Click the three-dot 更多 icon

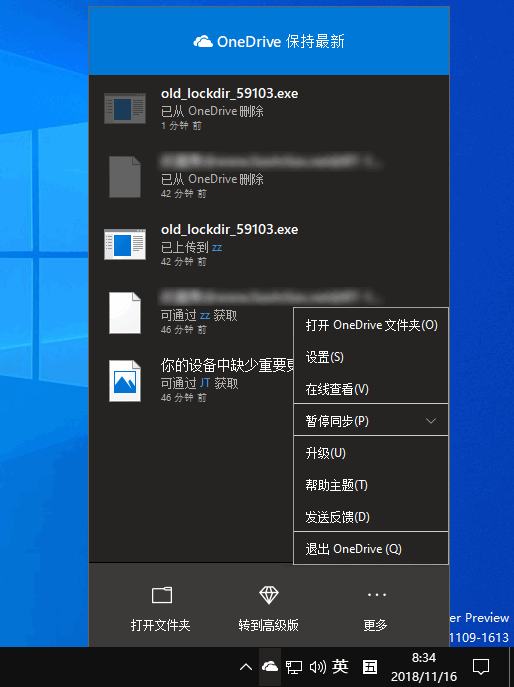pos(376,595)
